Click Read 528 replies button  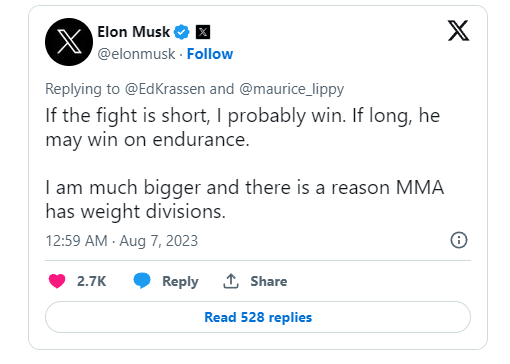[258, 317]
